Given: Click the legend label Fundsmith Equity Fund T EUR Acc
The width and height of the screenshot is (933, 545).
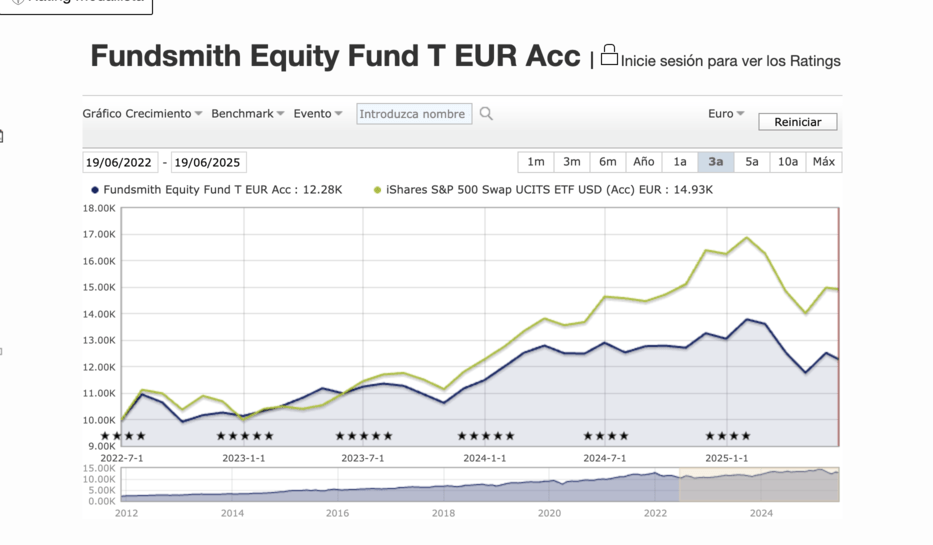Looking at the screenshot, I should (x=223, y=190).
